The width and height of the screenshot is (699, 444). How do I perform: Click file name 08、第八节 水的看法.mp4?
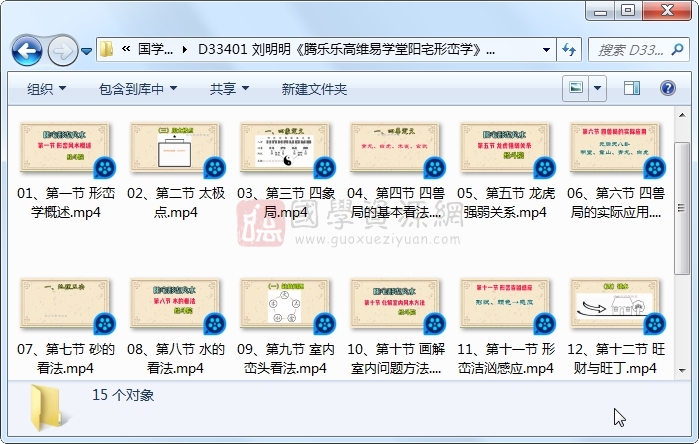(x=176, y=358)
